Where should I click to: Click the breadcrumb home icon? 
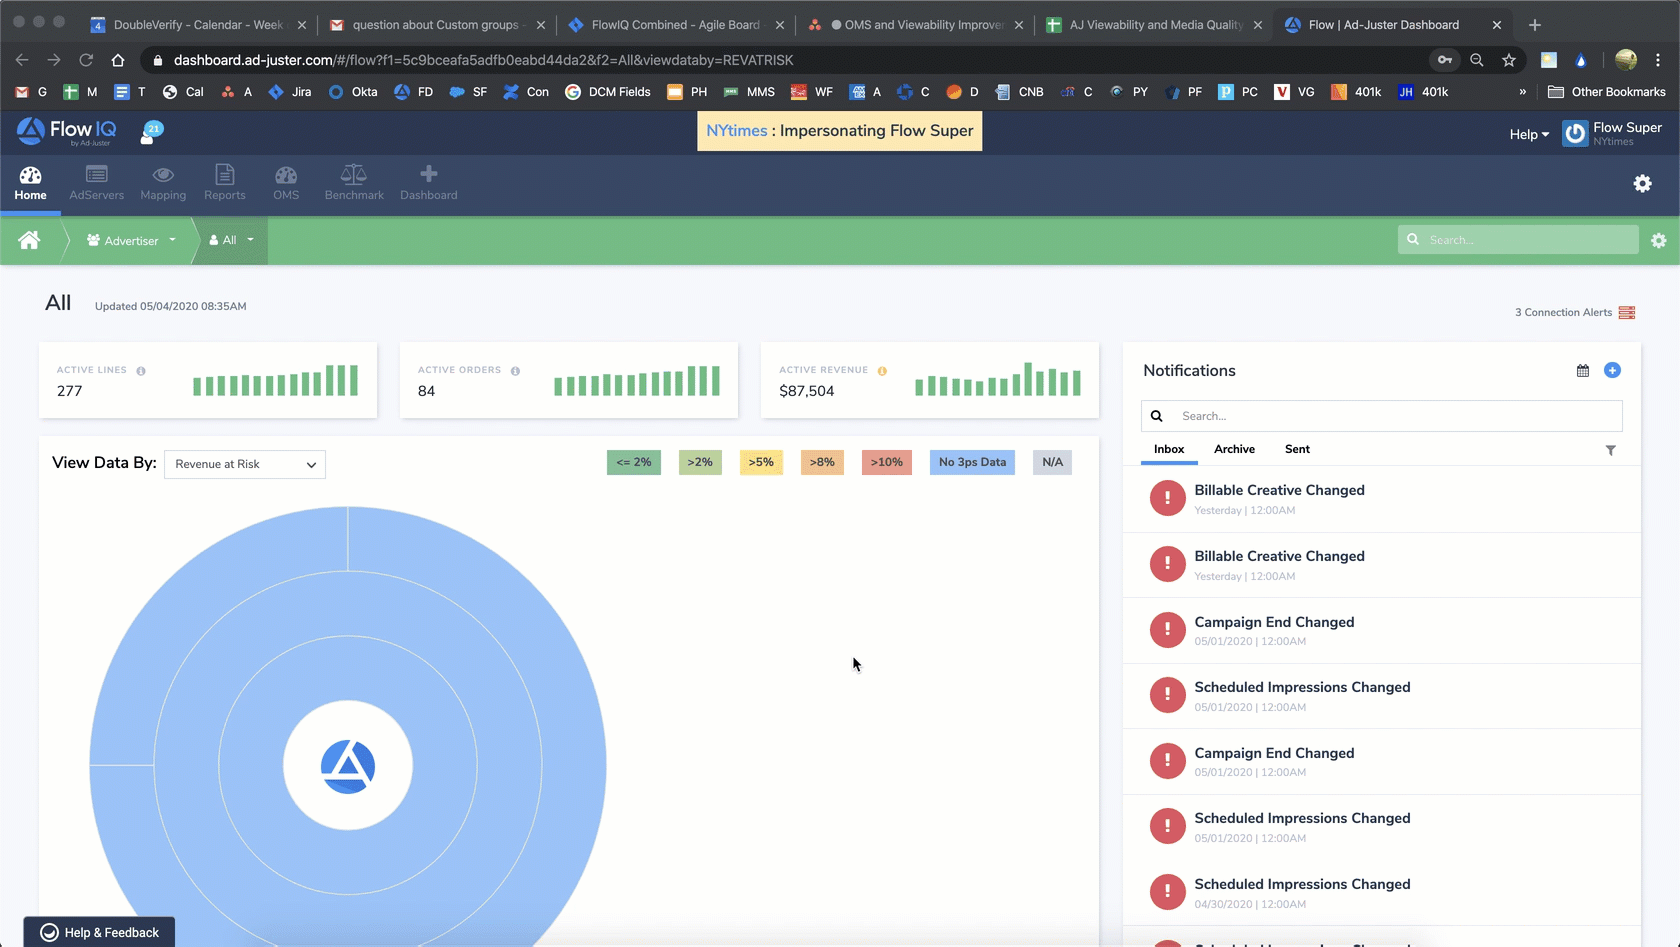coord(29,240)
